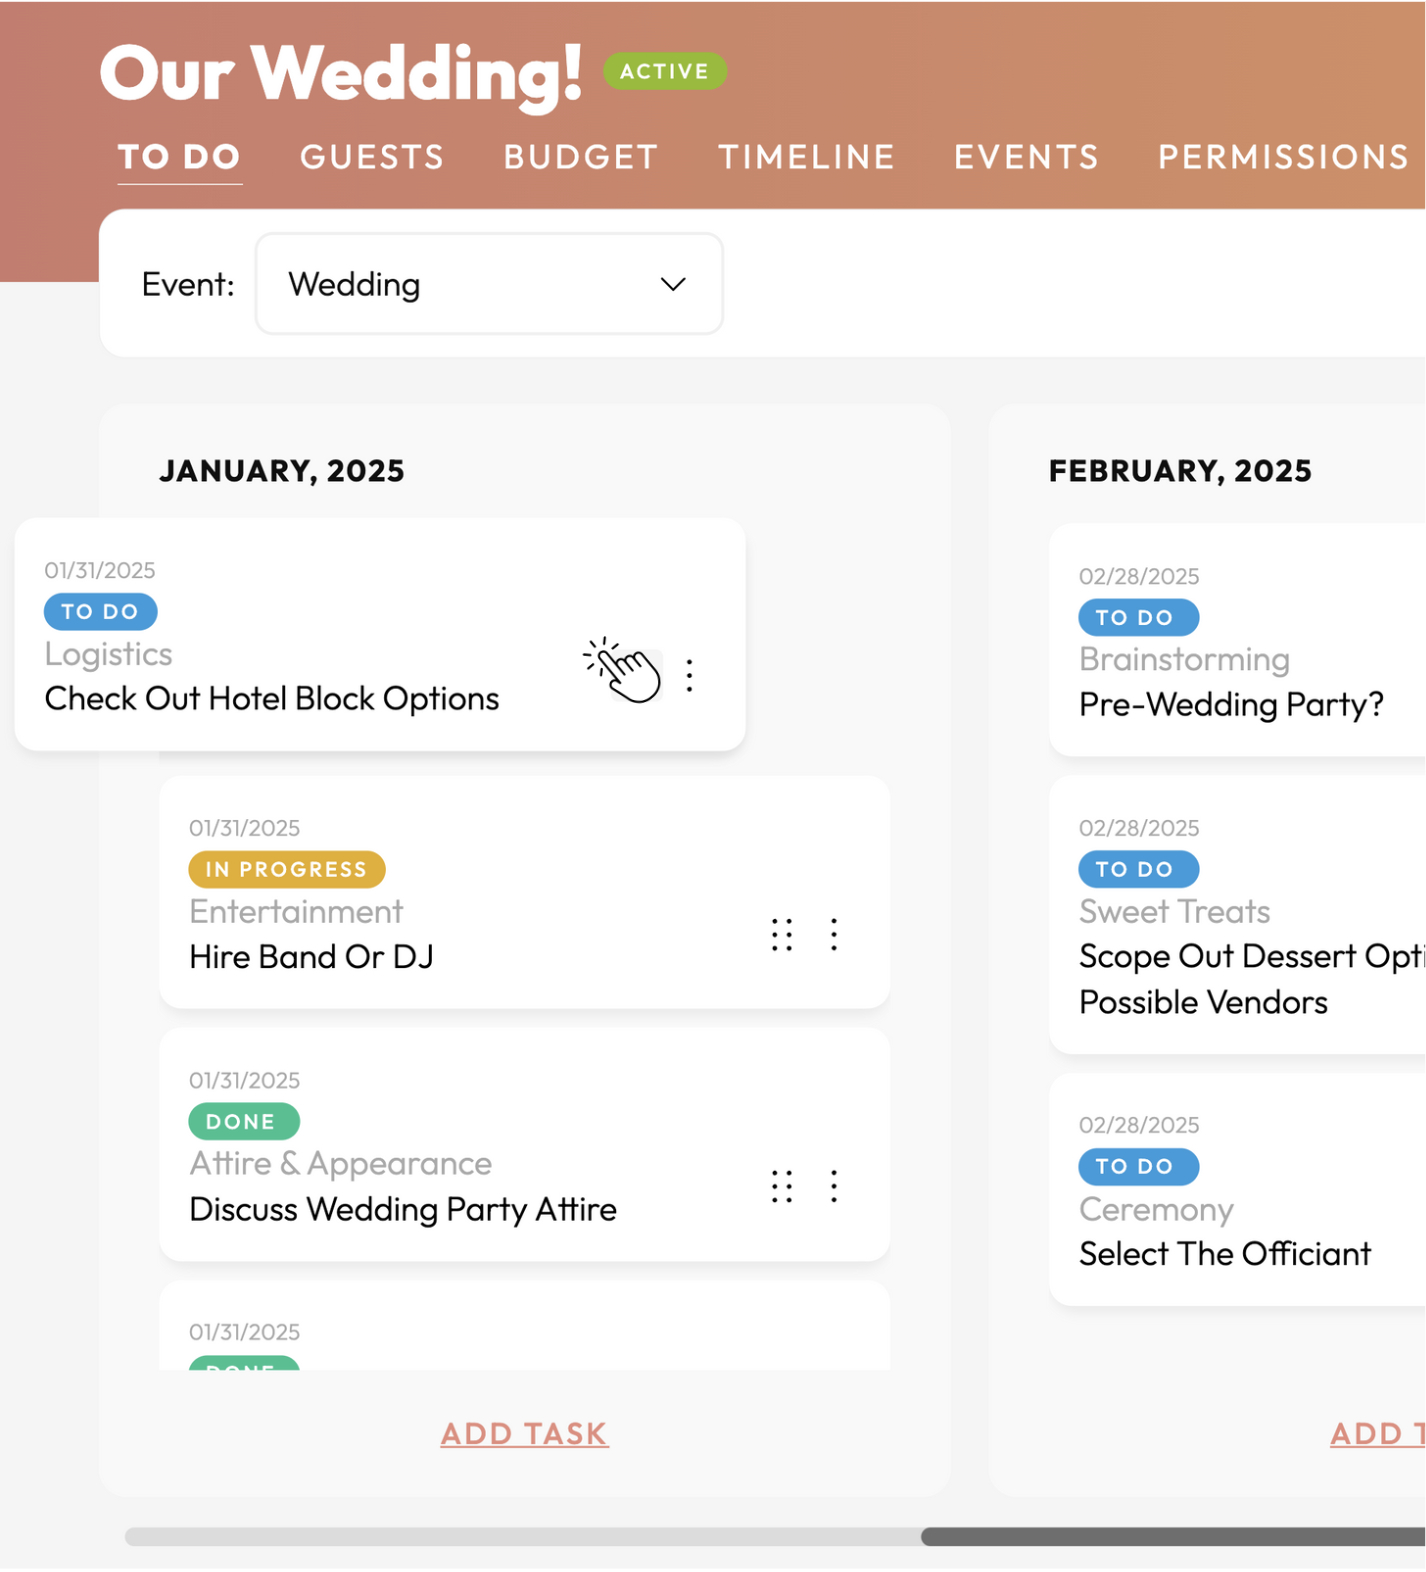Go to the Timeline tab
The image size is (1426, 1572).
[x=806, y=157]
